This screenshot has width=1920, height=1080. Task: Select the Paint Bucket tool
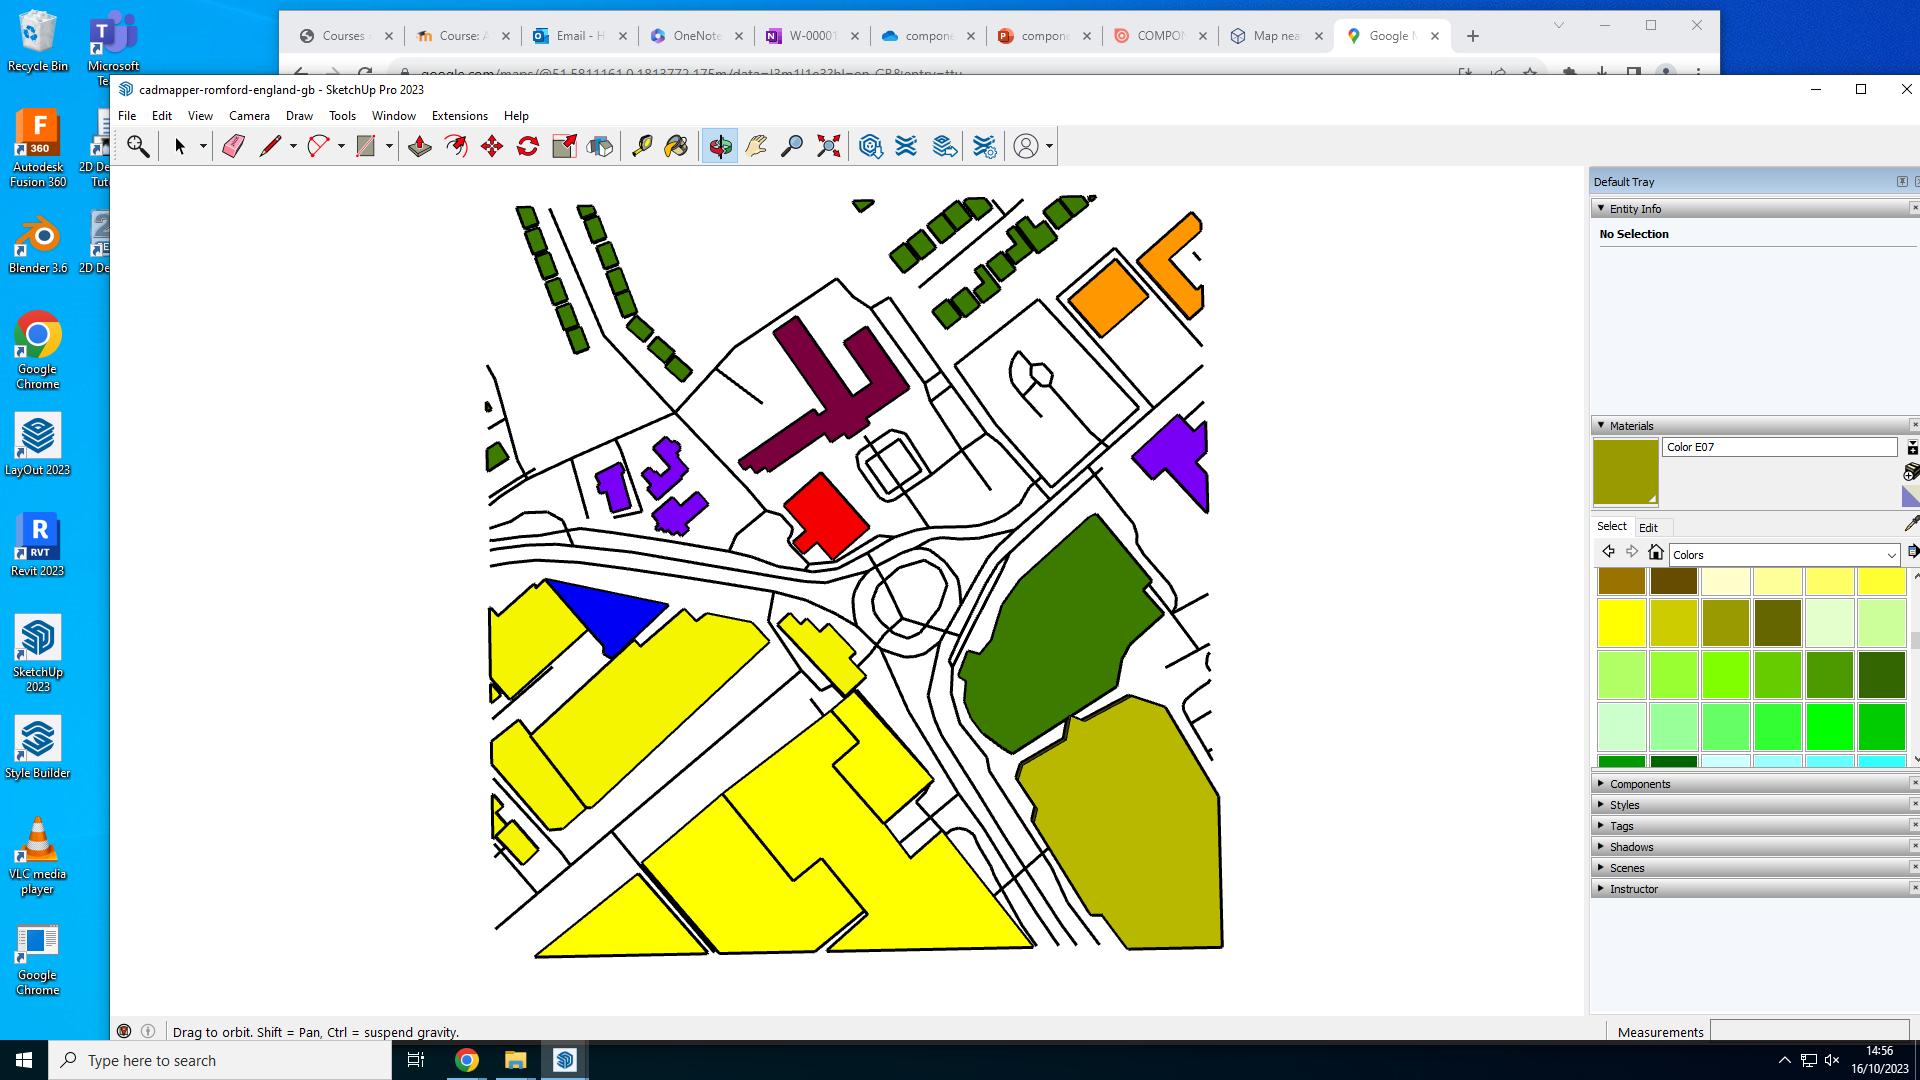click(676, 146)
